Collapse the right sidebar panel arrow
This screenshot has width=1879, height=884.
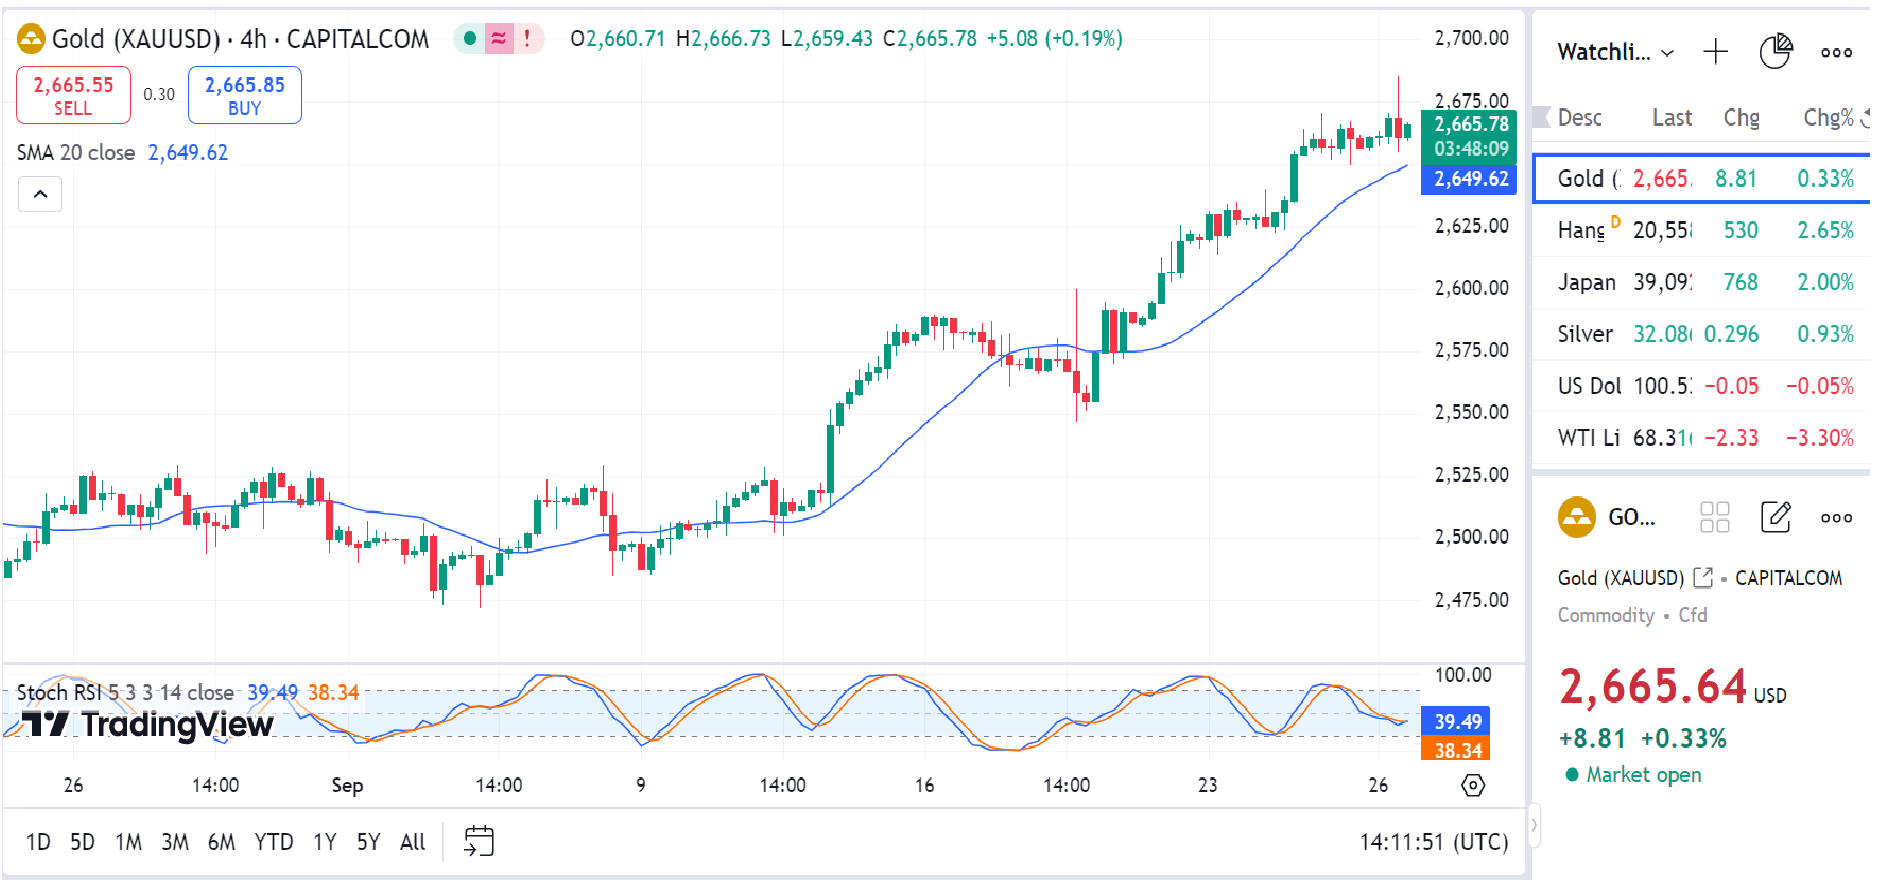click(1534, 826)
